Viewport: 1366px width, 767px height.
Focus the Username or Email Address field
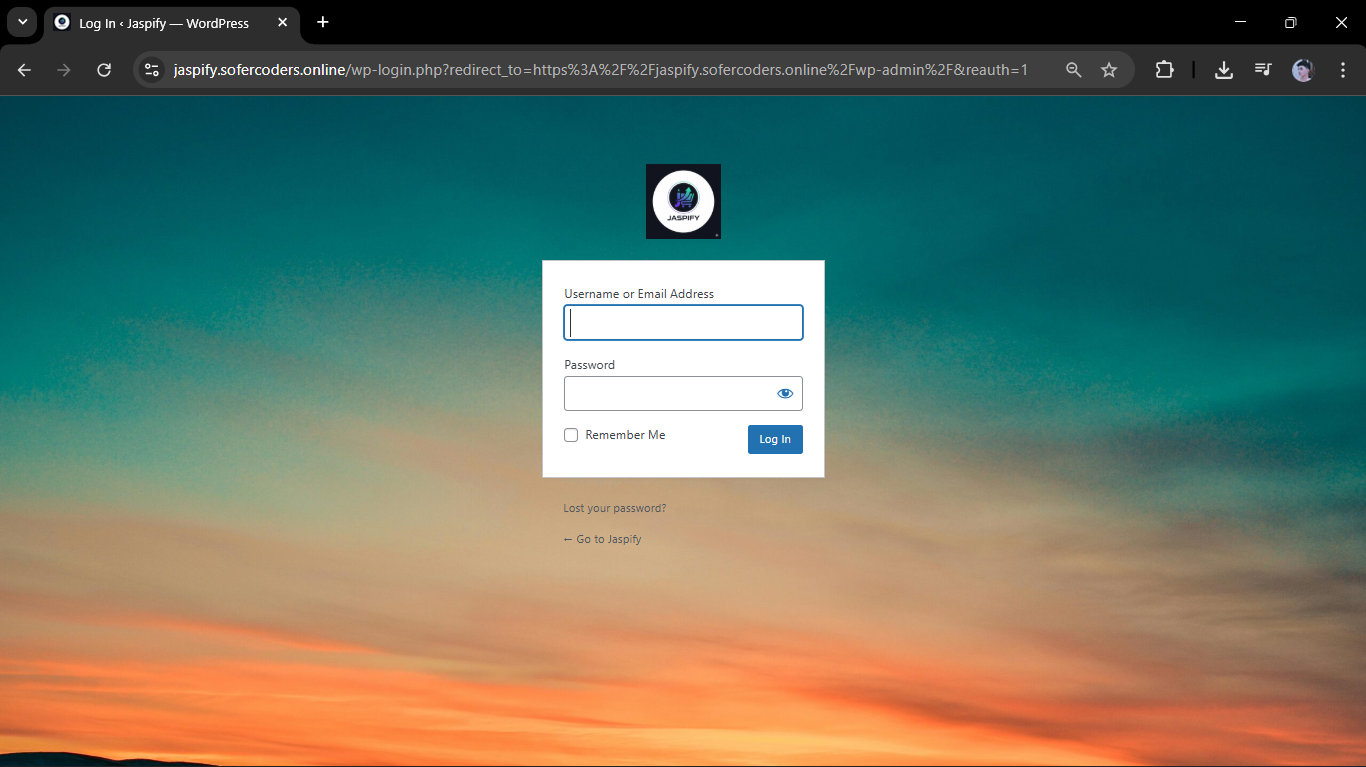click(x=683, y=322)
